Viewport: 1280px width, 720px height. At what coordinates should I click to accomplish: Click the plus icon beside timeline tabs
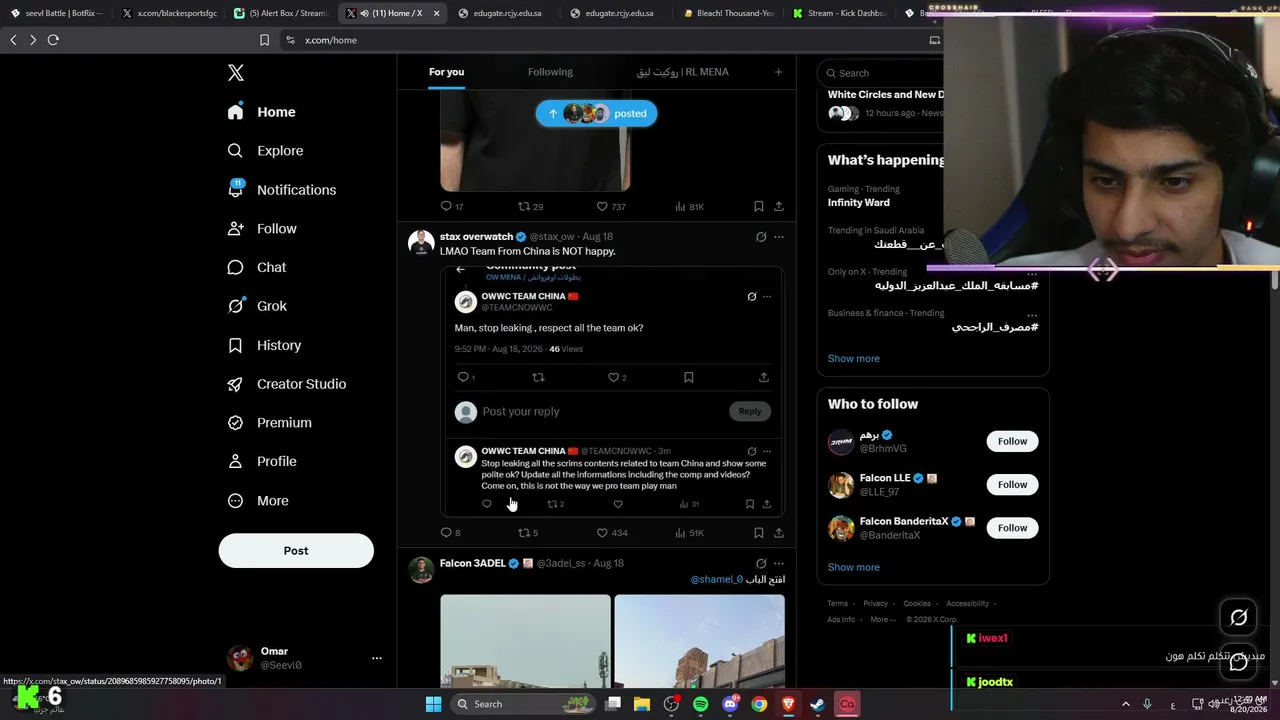coord(778,72)
